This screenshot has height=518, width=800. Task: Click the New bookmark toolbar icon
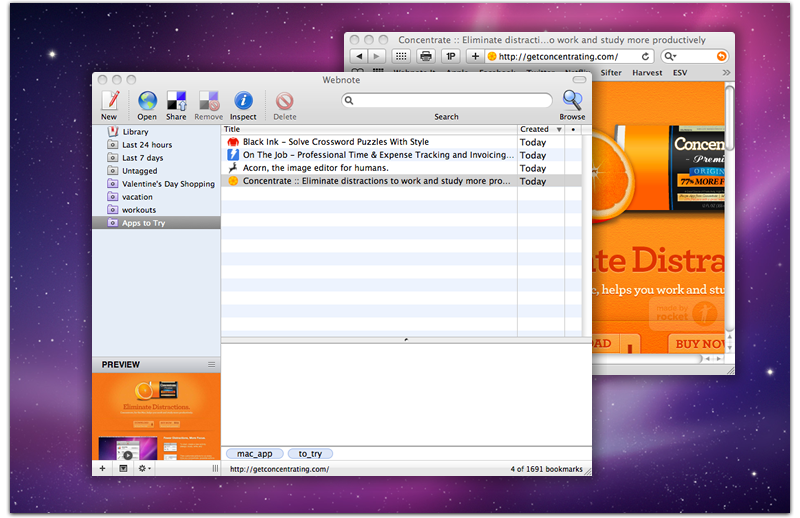[x=110, y=101]
